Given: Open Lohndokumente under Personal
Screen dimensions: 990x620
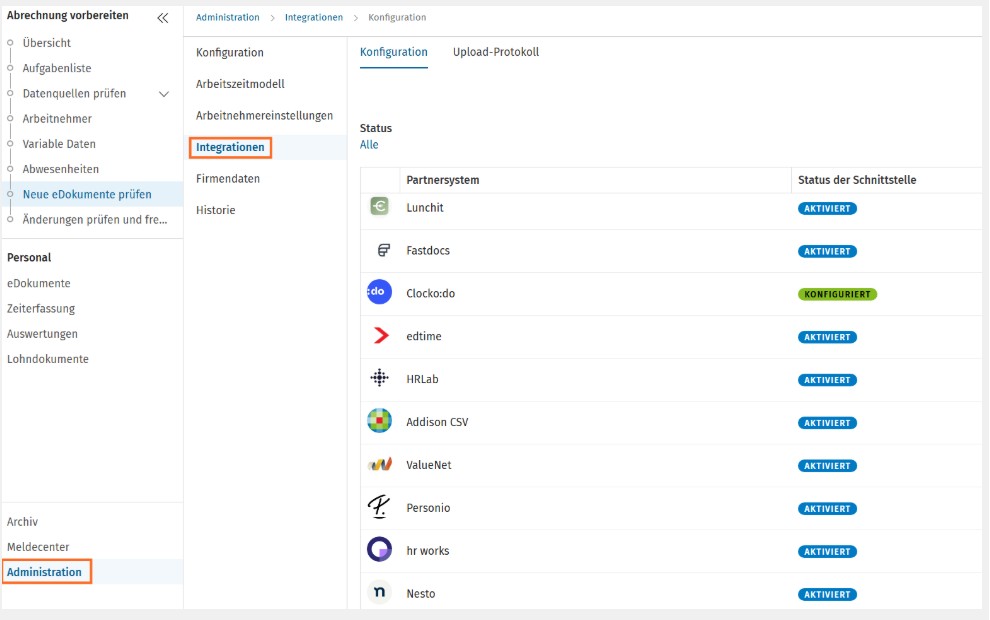Looking at the screenshot, I should 48,359.
